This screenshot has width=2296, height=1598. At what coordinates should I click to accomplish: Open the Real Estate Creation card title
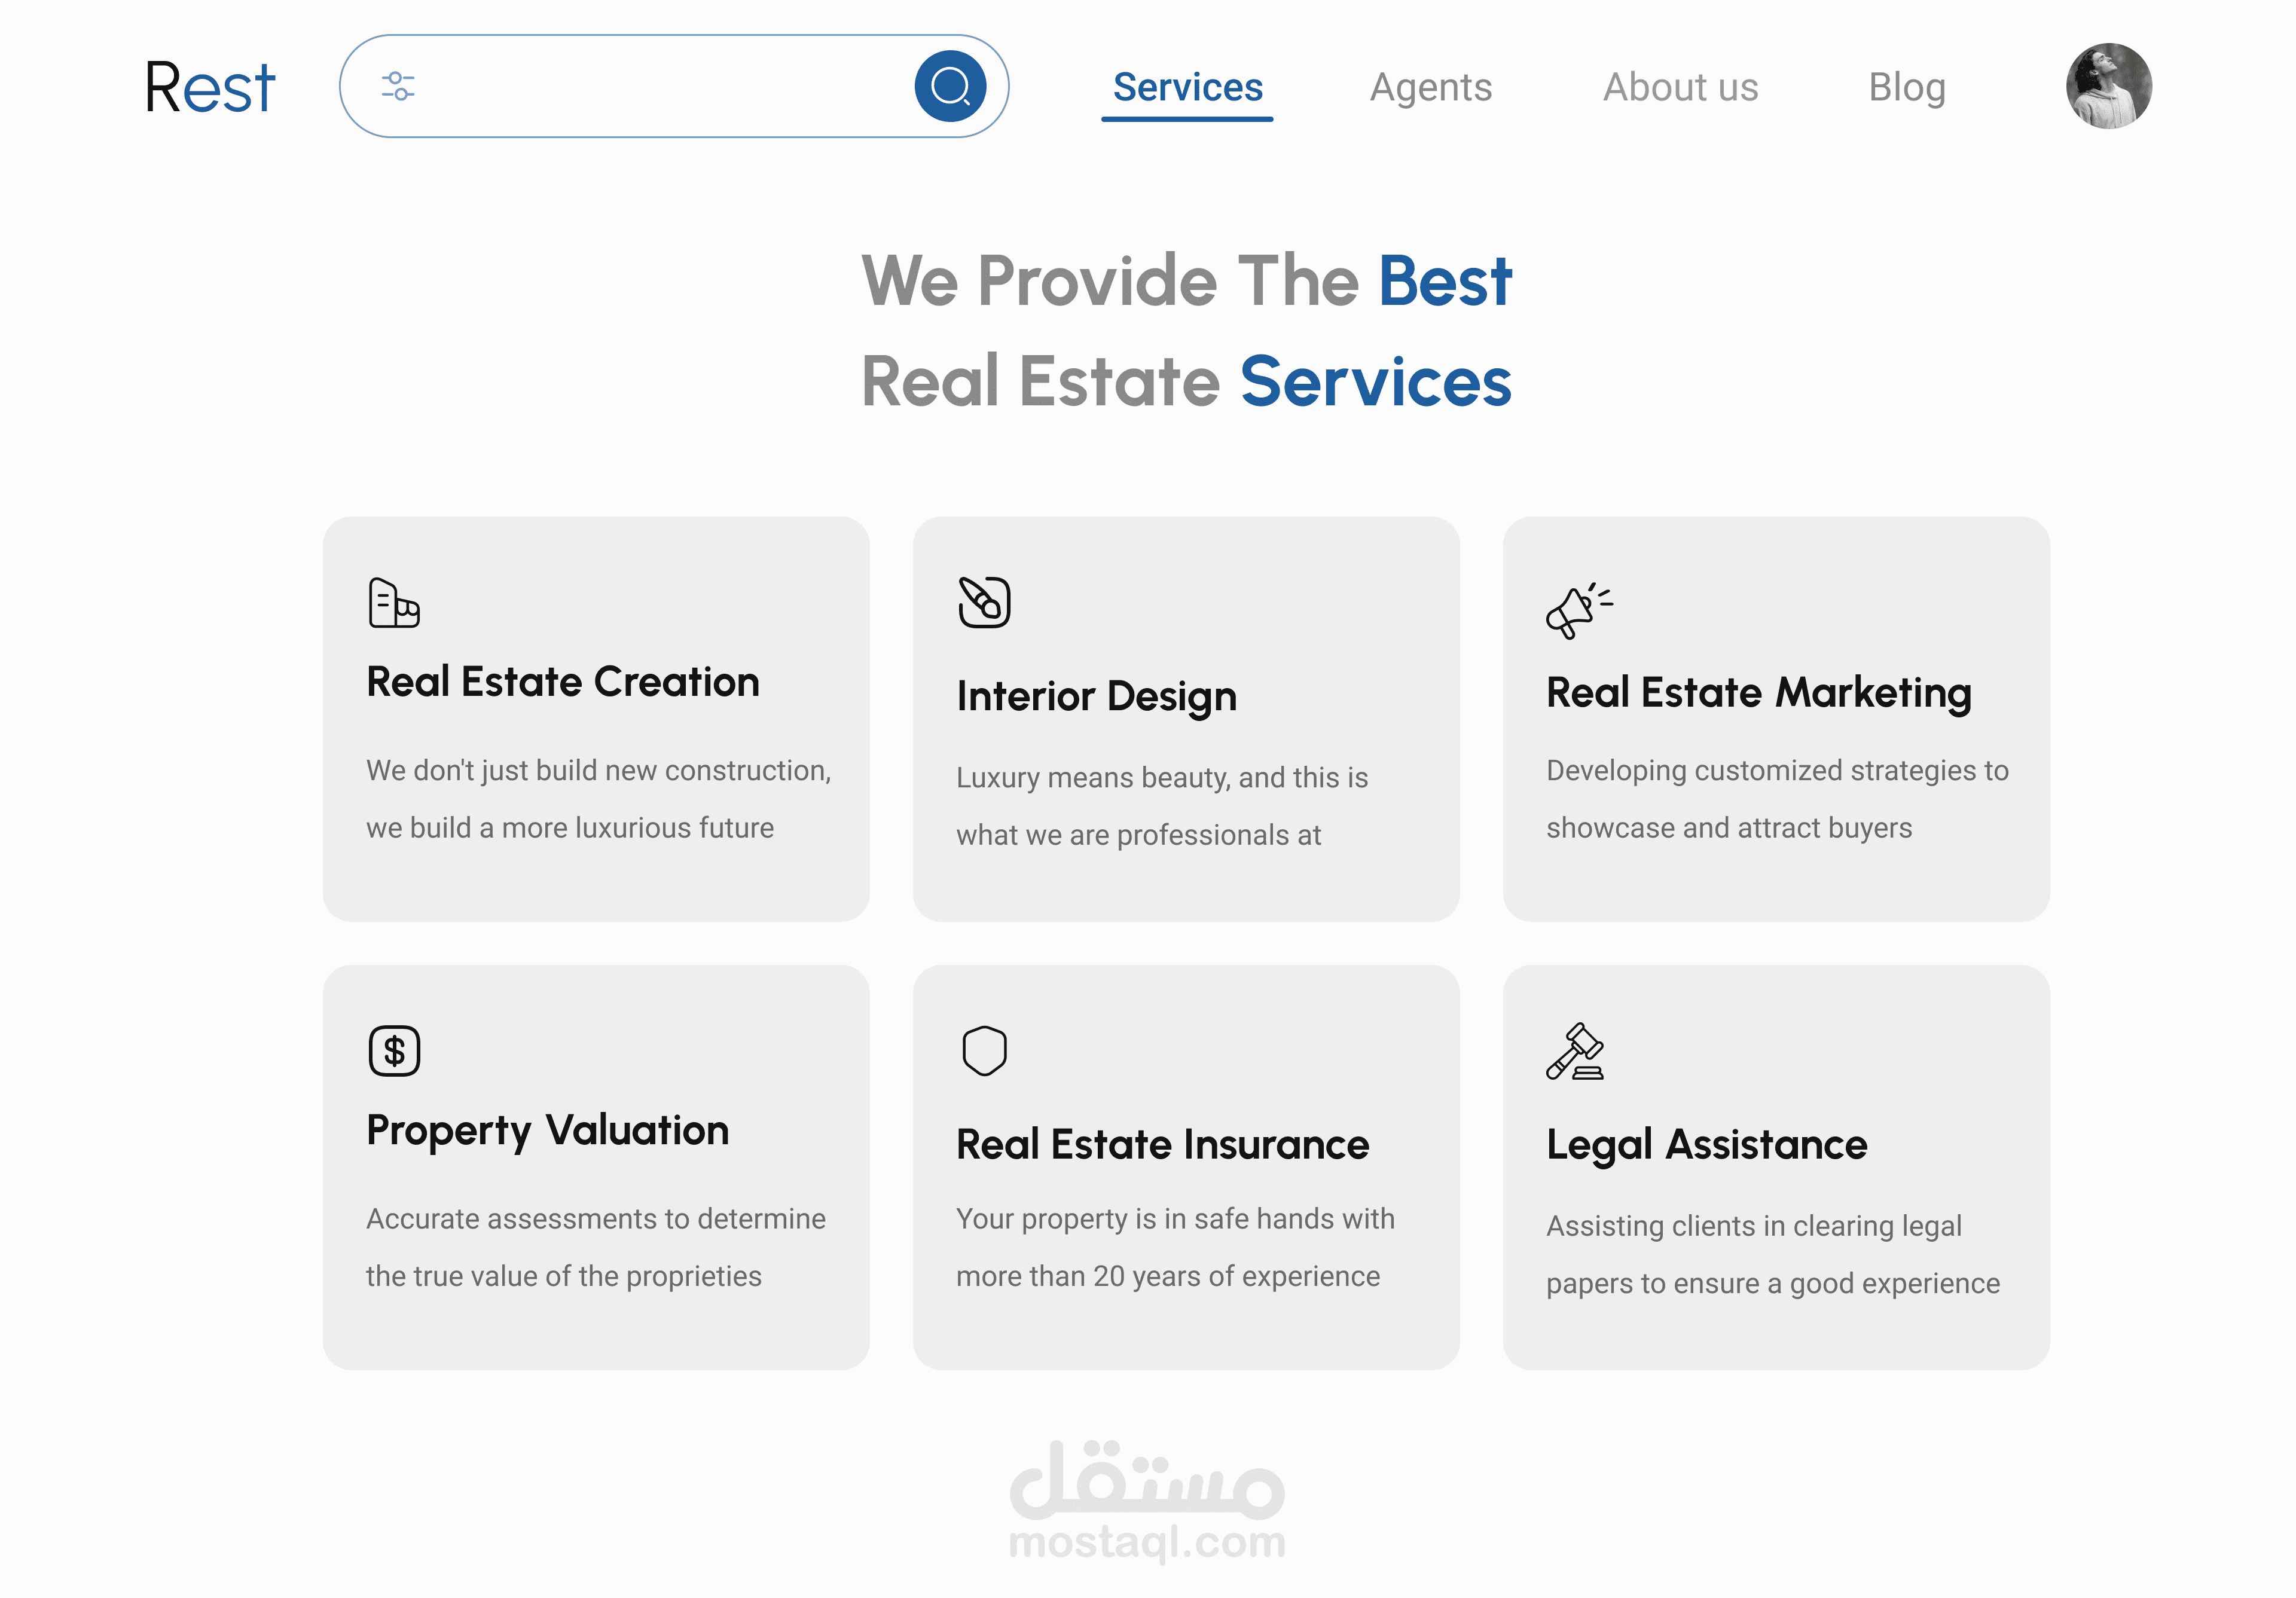click(x=563, y=682)
